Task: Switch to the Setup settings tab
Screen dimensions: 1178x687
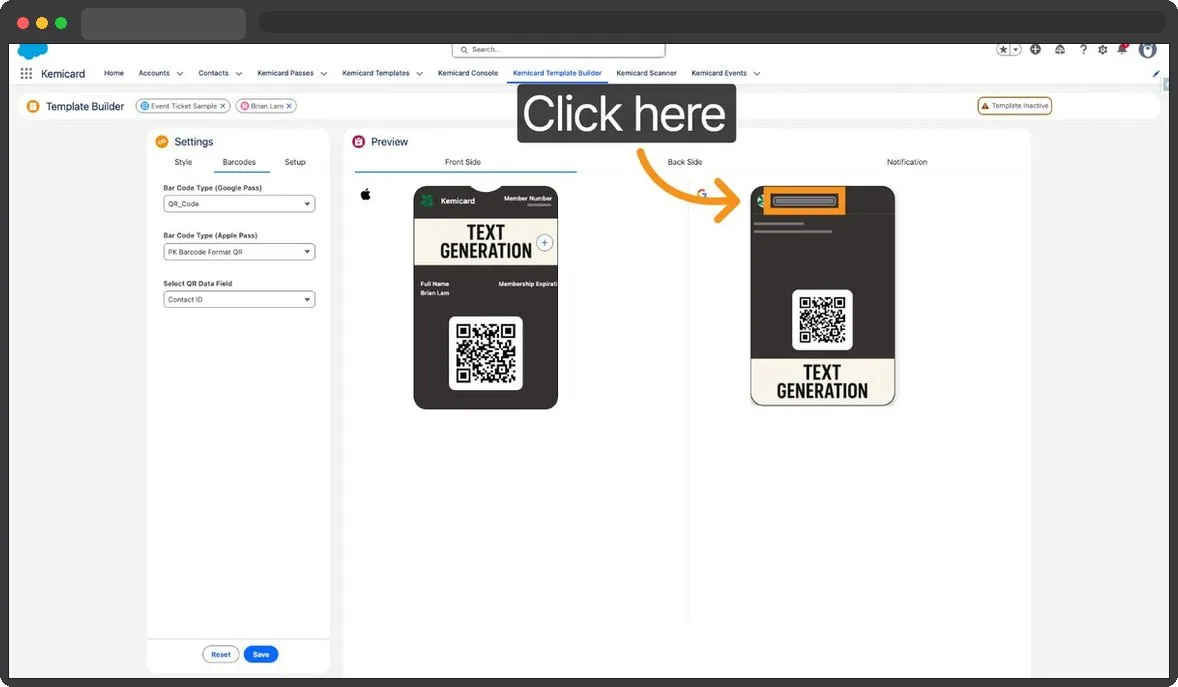Action: (295, 162)
